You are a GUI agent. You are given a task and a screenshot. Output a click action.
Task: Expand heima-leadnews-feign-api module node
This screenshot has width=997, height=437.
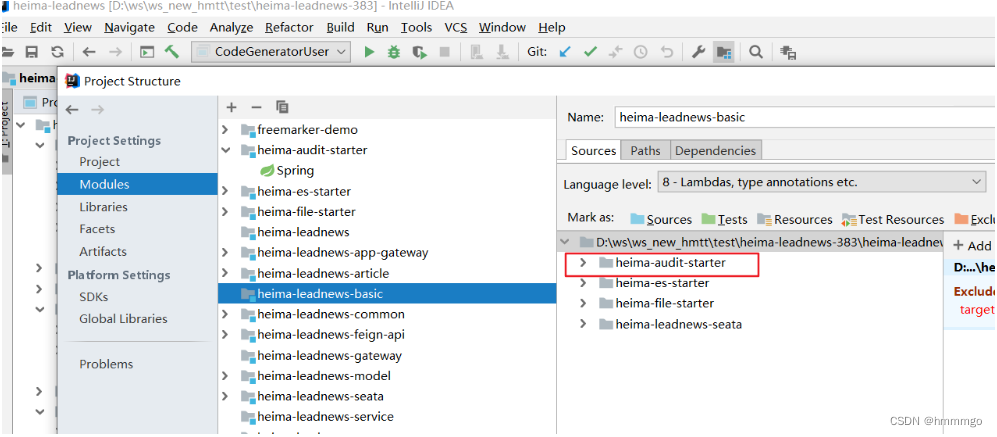(x=226, y=335)
